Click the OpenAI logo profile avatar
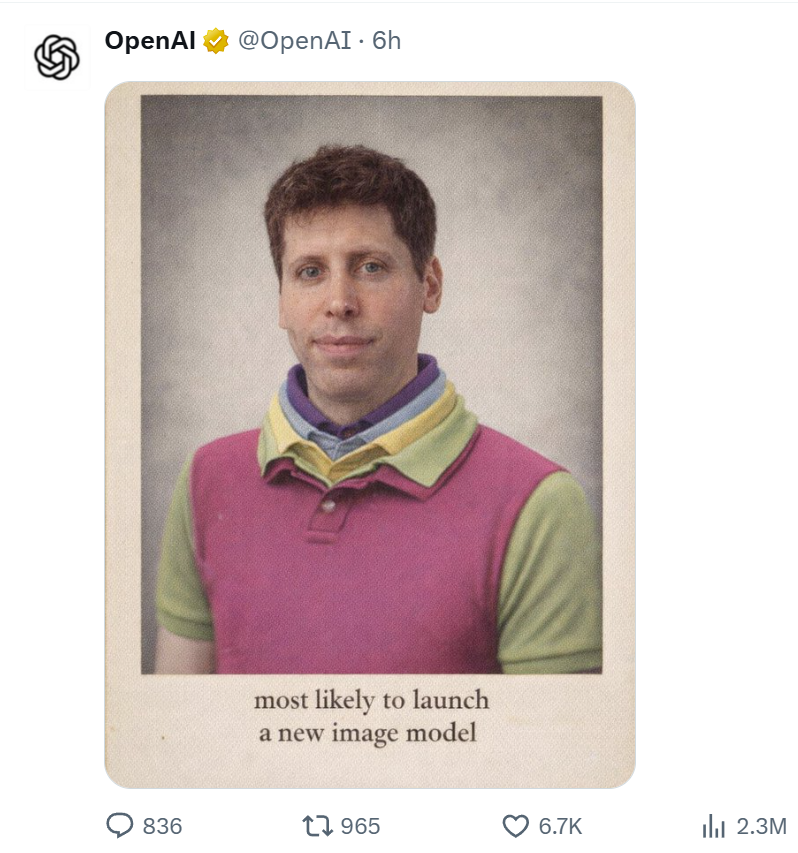The height and width of the screenshot is (853, 798). [x=56, y=57]
